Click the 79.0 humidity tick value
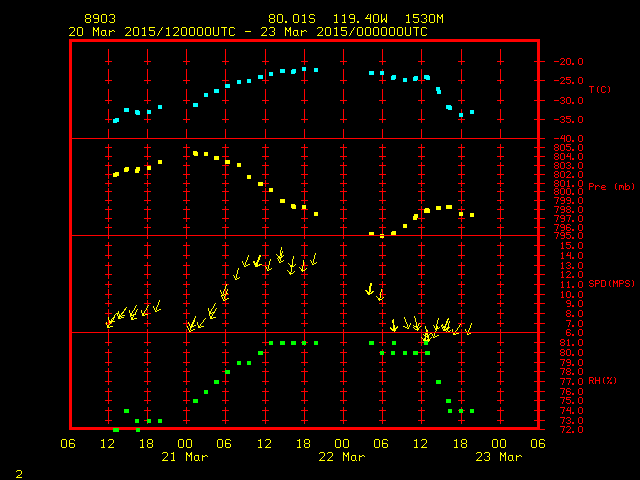Image resolution: width=640 pixels, height=480 pixels. tap(572, 362)
